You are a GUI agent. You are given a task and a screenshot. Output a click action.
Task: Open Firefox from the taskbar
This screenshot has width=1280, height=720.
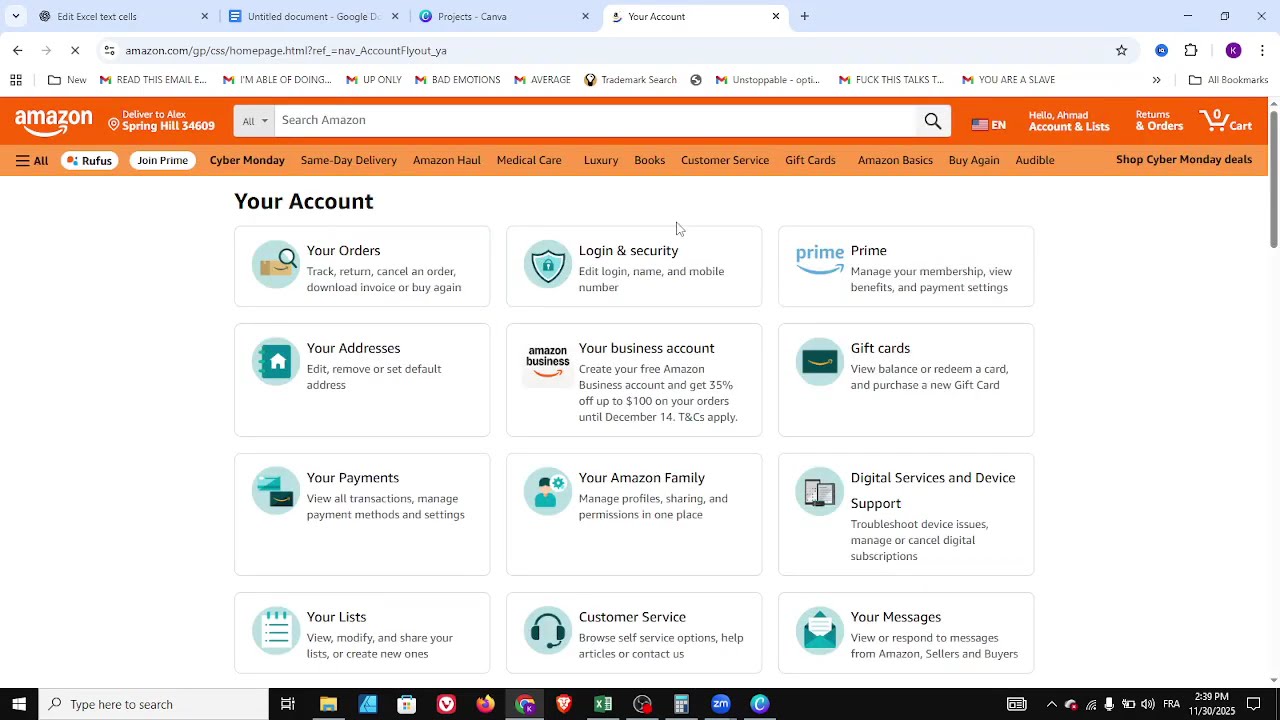[x=485, y=704]
